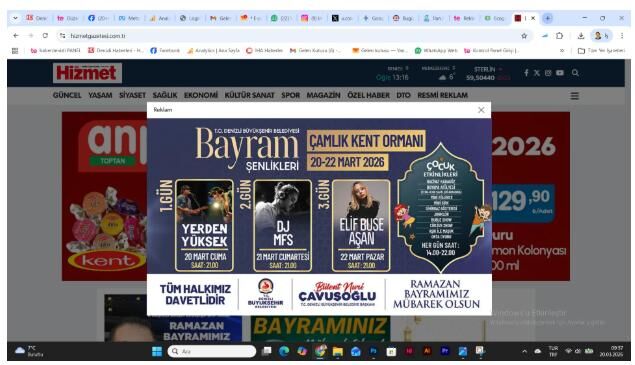Switch to the X tab
The width and height of the screenshot is (635, 365).
coord(341,18)
